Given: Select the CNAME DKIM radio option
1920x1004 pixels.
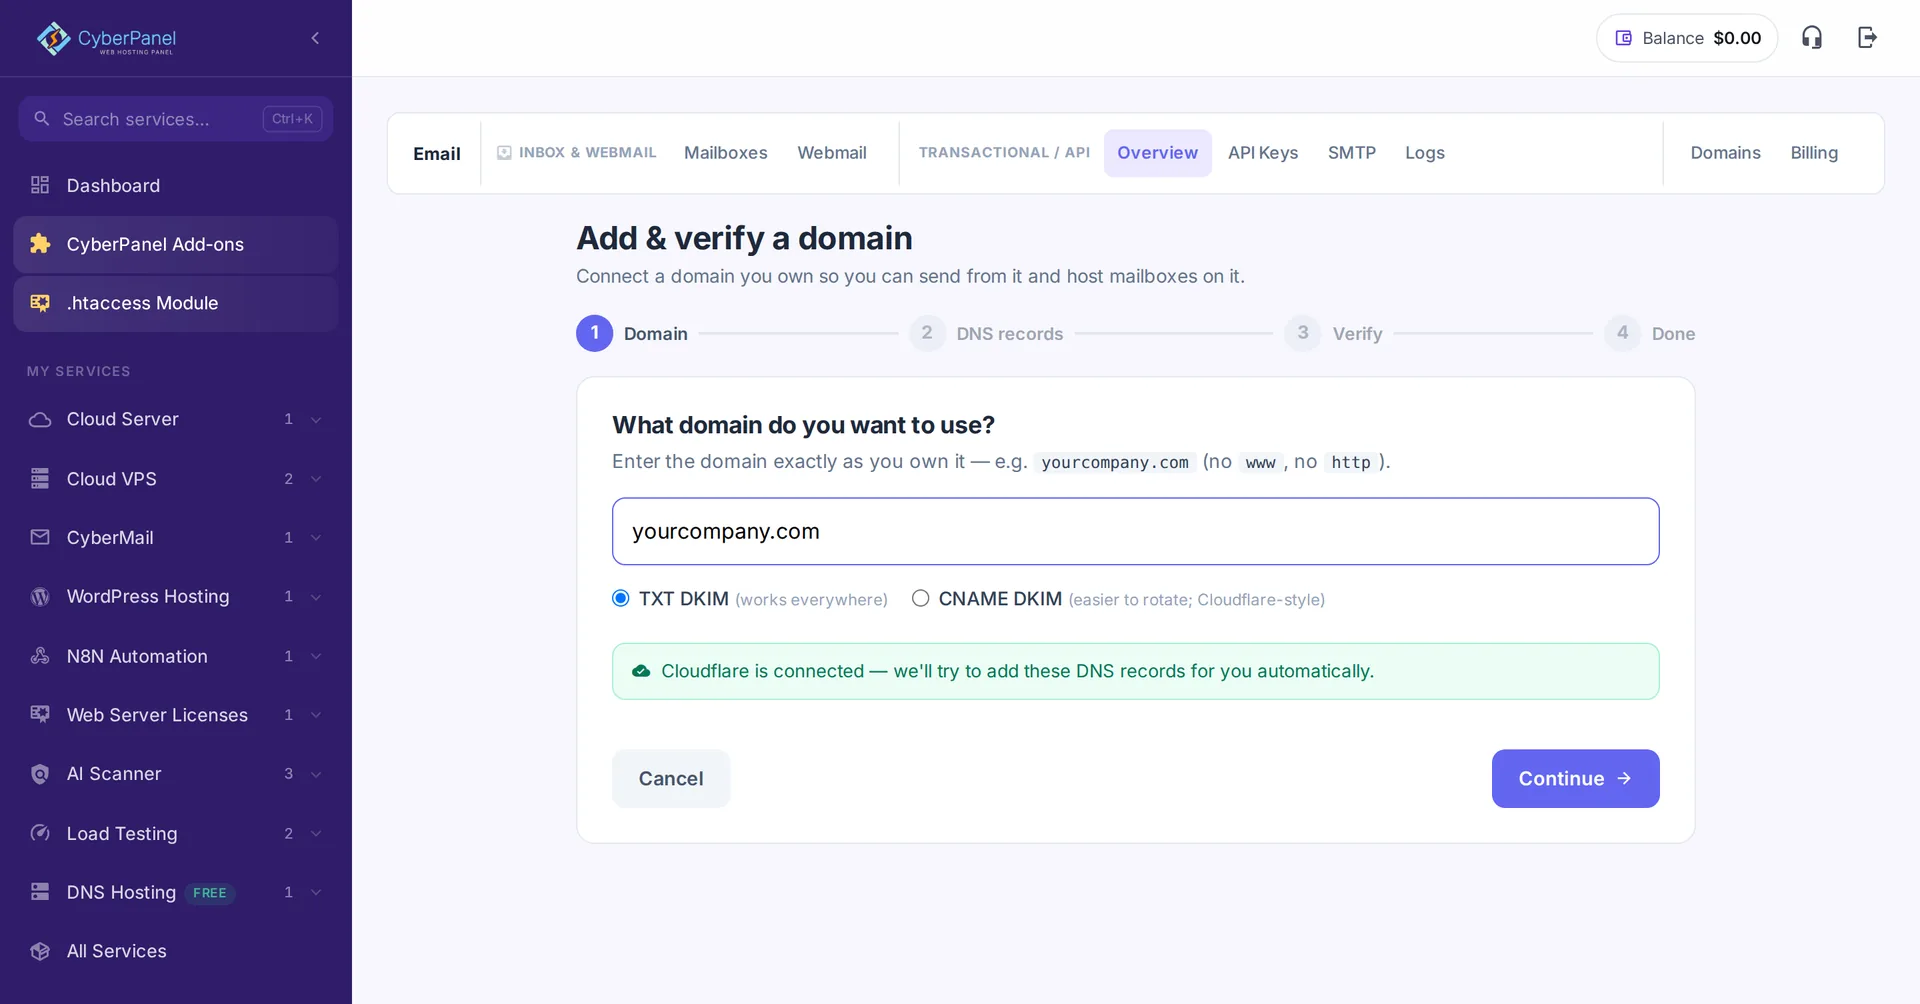Looking at the screenshot, I should tap(921, 598).
